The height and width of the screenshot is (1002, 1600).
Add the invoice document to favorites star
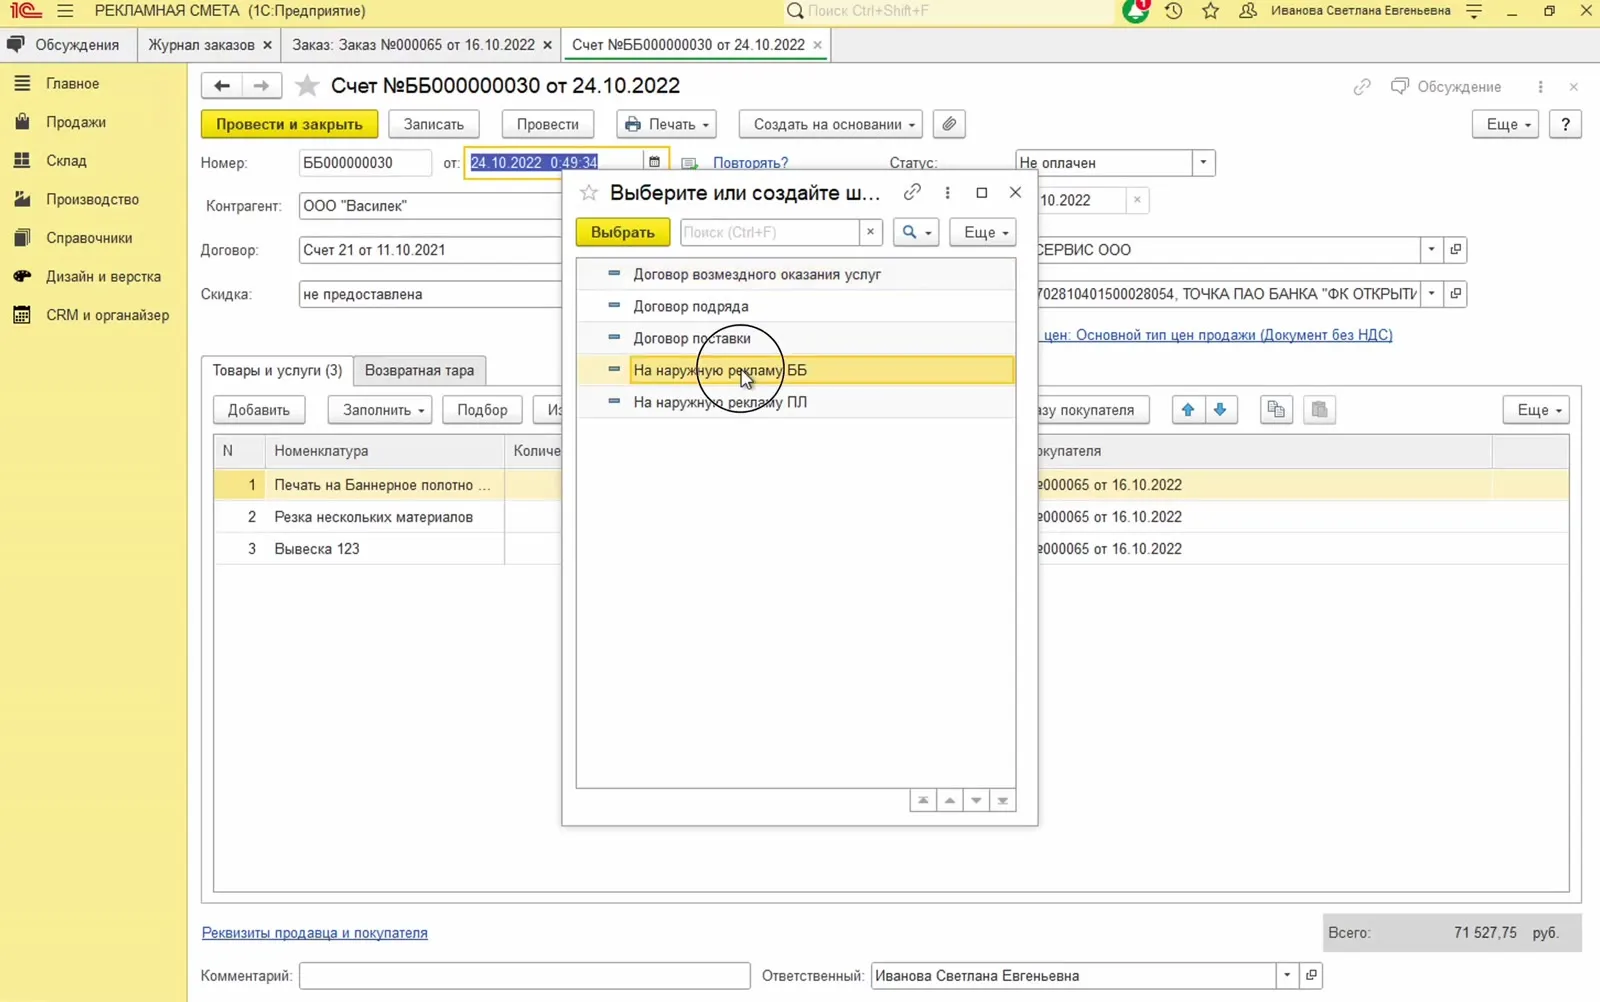tap(307, 86)
